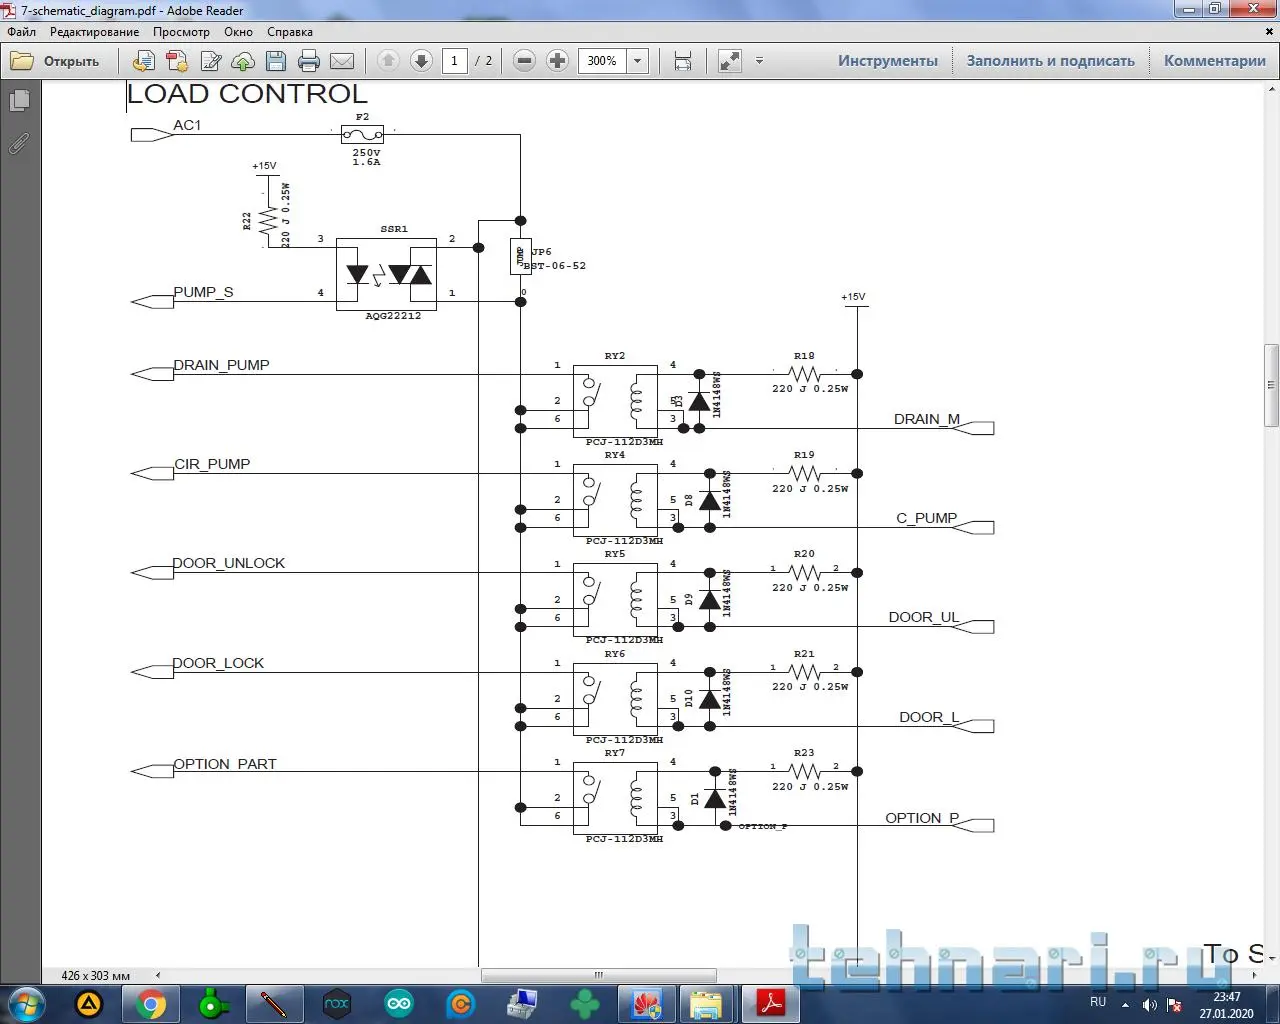Print the document using the printer icon
The width and height of the screenshot is (1280, 1024).
pos(309,61)
